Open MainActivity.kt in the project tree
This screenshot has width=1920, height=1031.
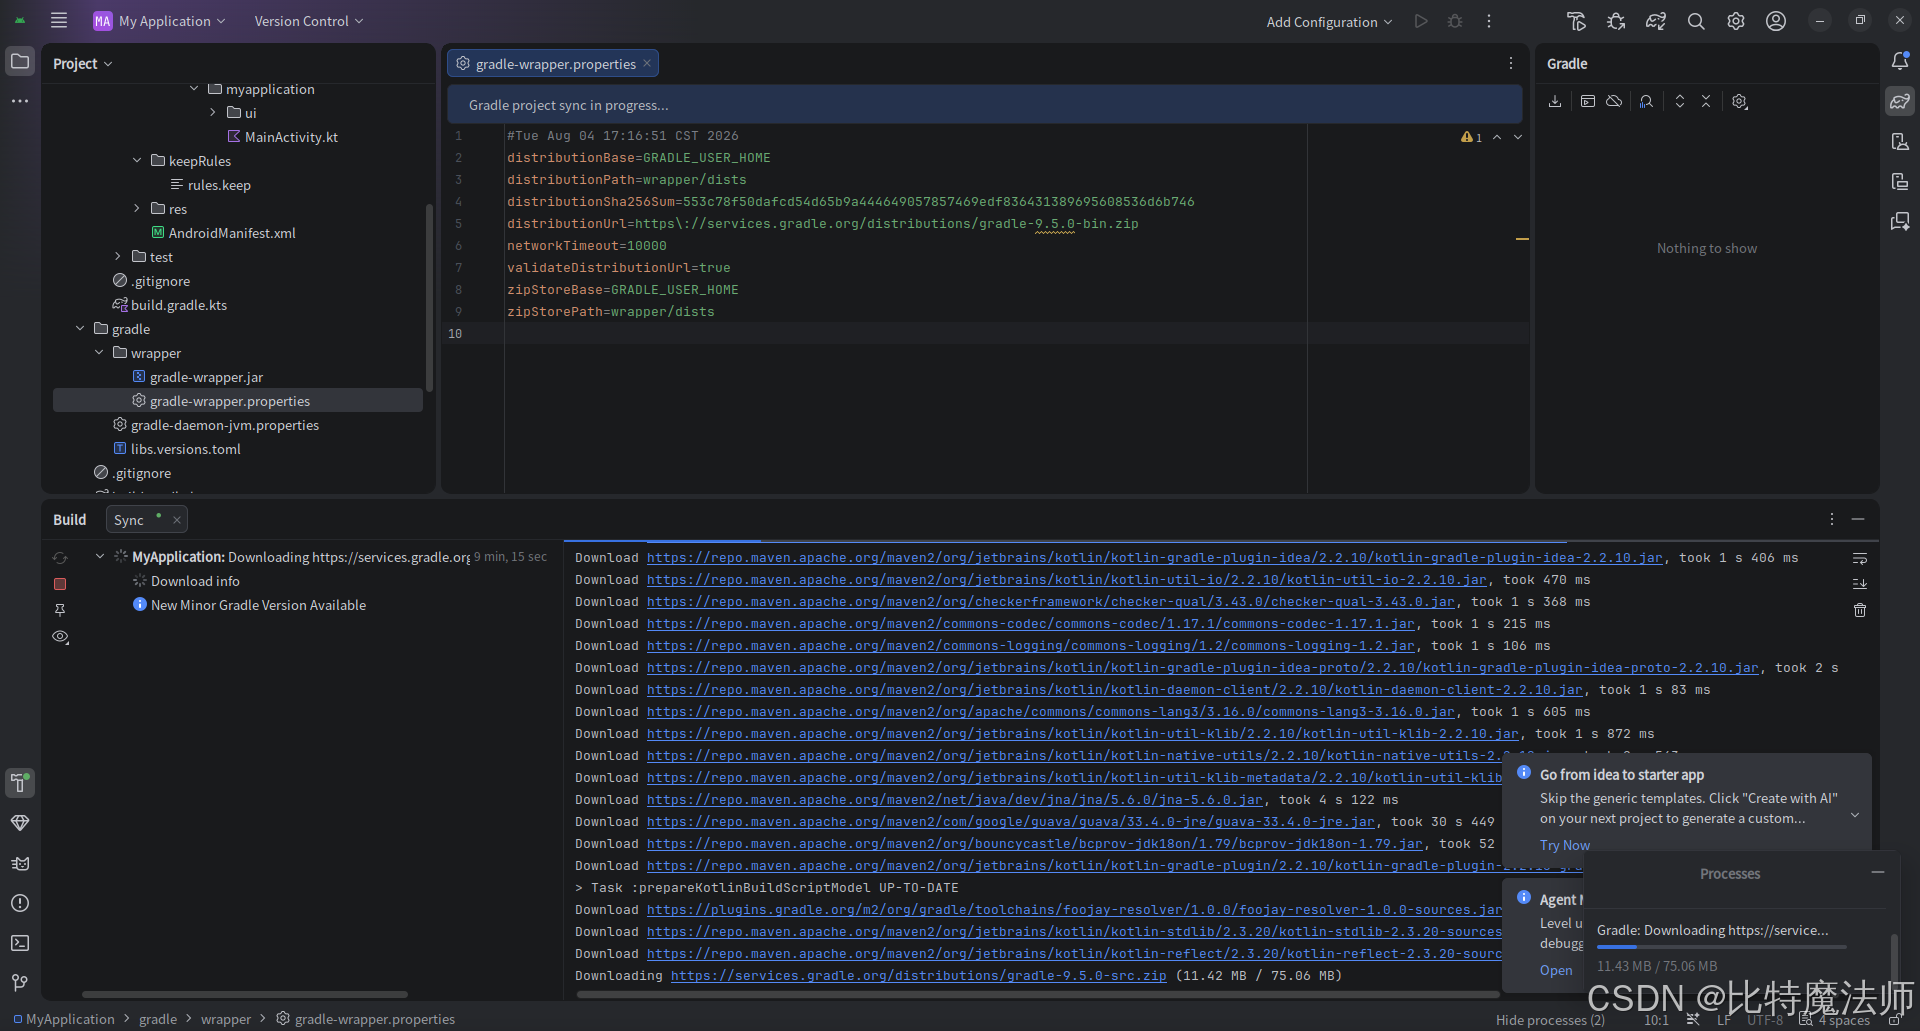(x=291, y=137)
